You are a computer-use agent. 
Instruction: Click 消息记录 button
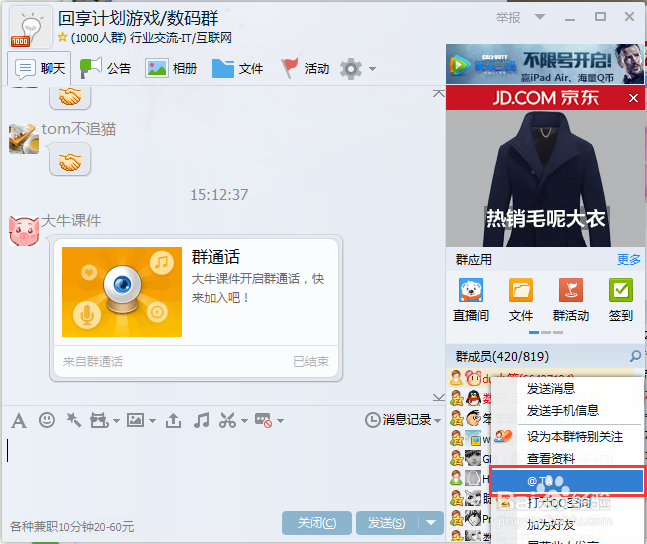(403, 420)
